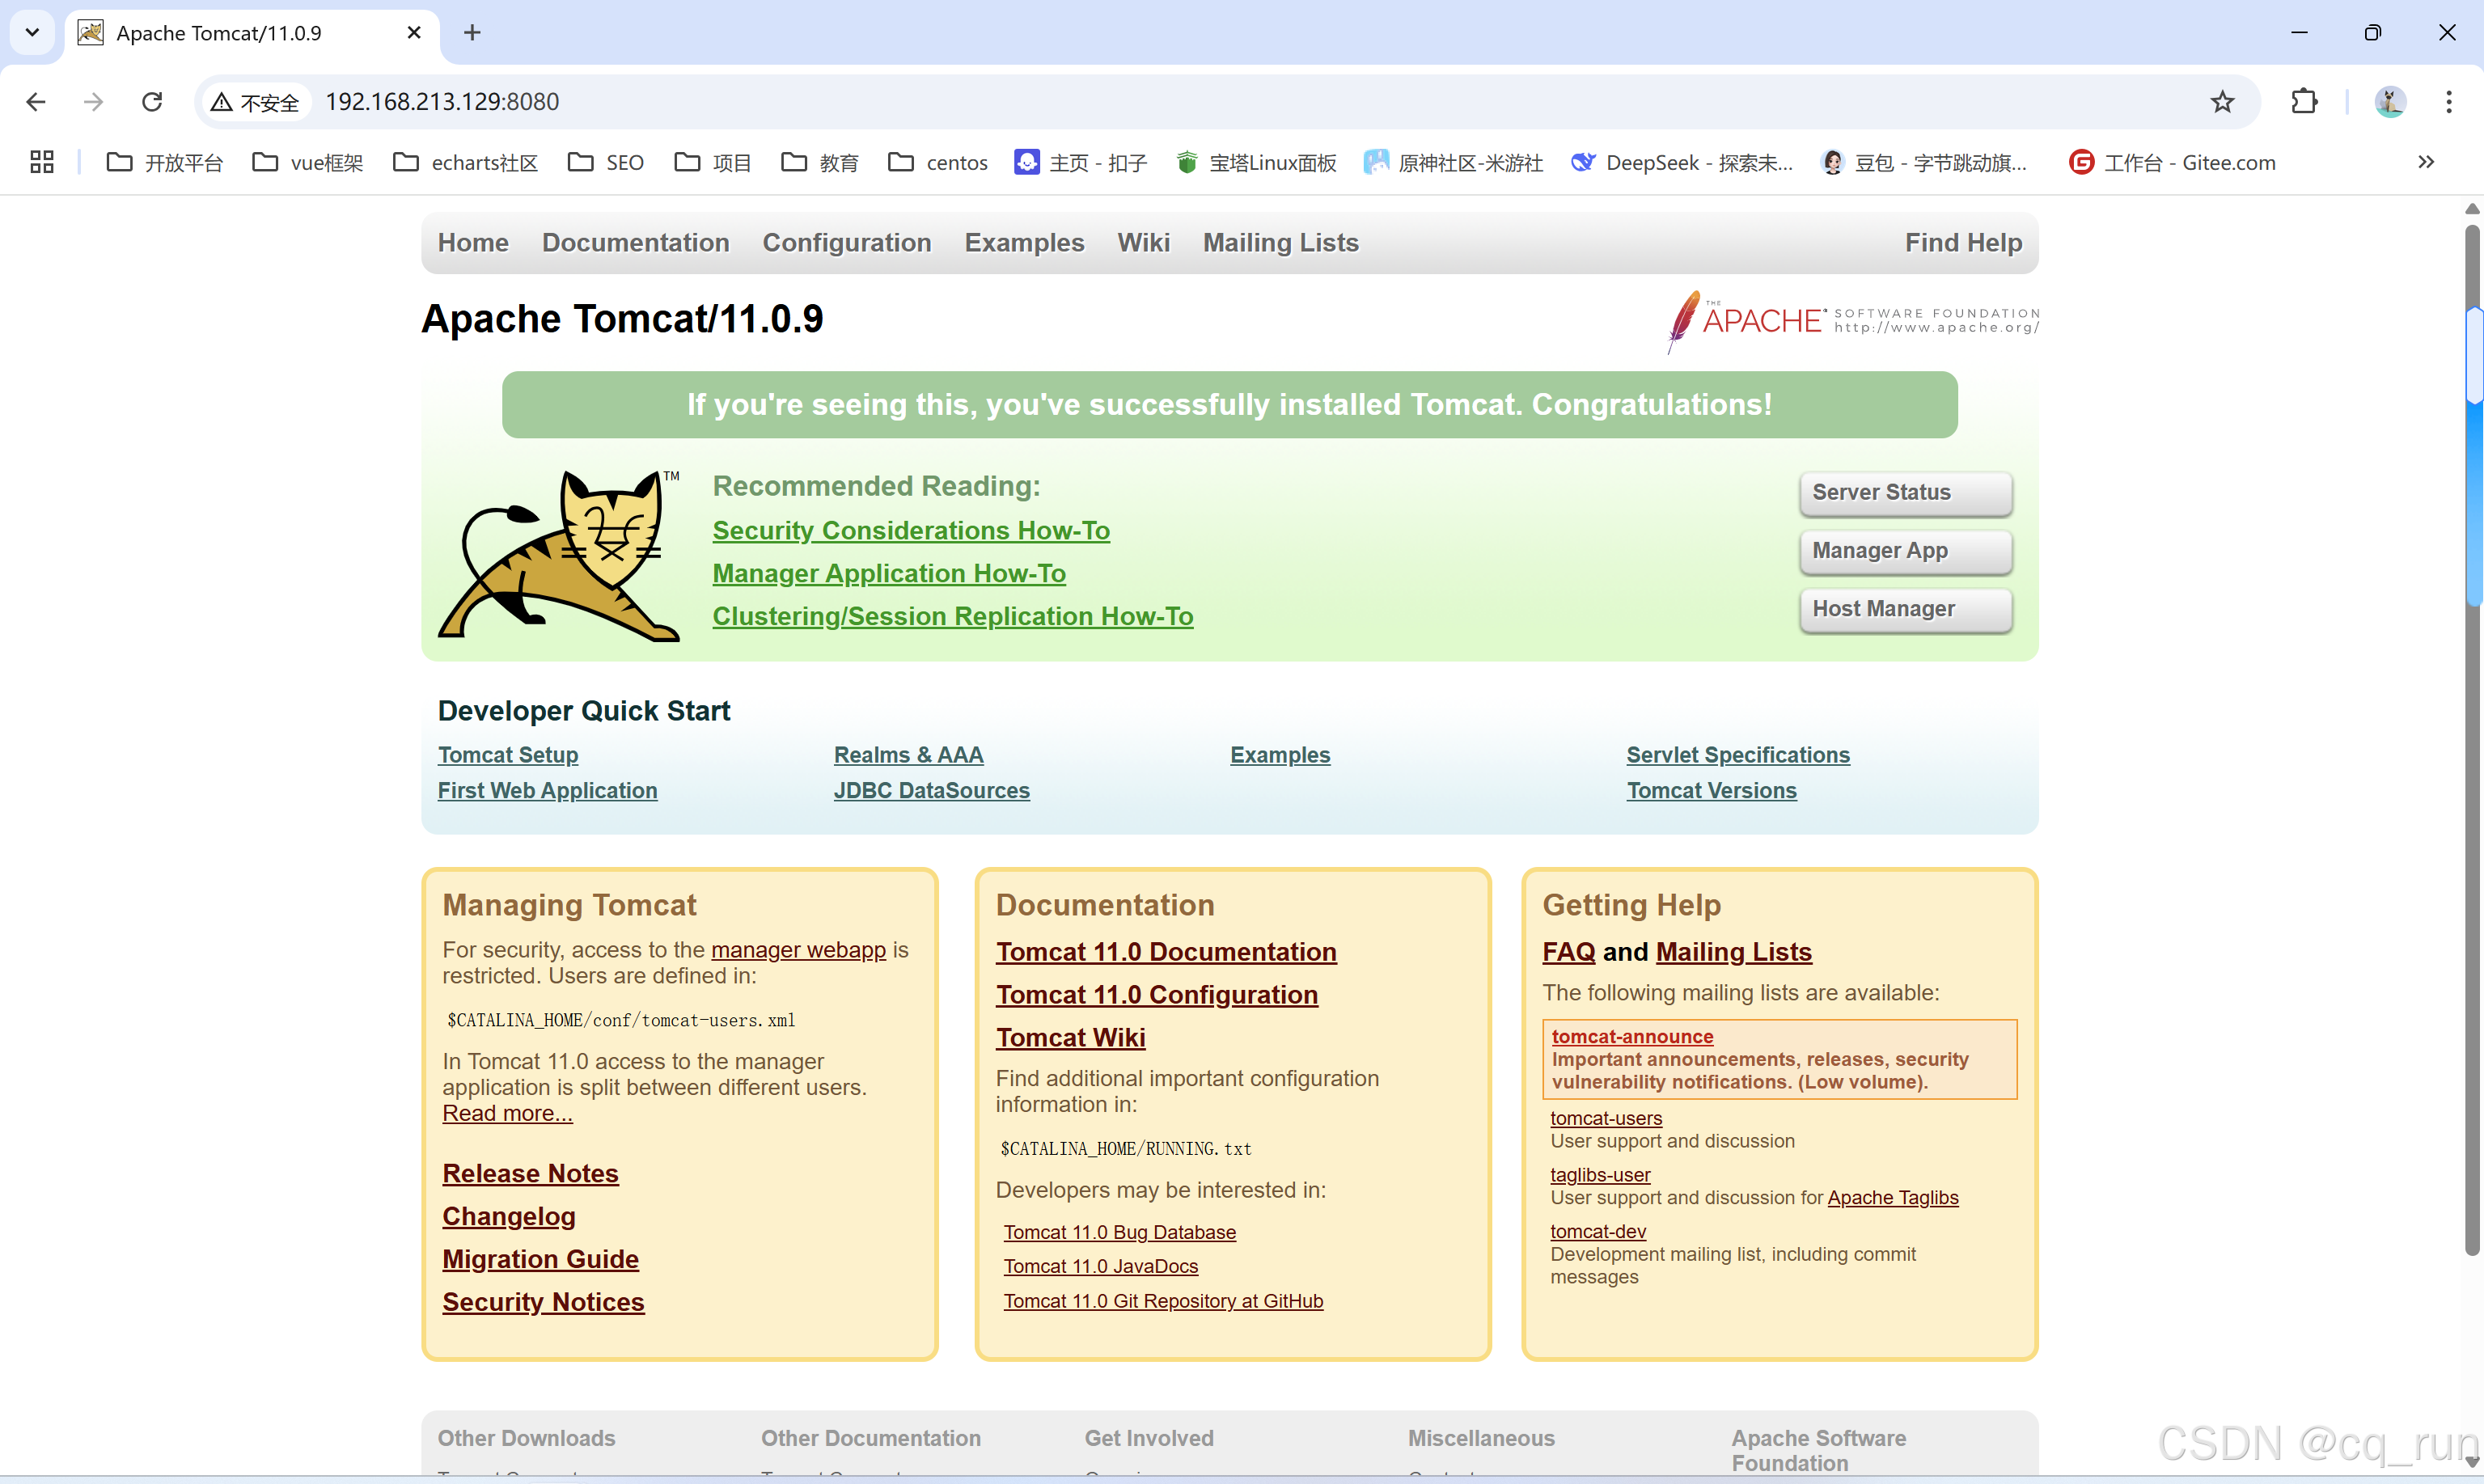Screen dimensions: 2484x1484
Task: Open the Changelog link
Action: 509,1217
